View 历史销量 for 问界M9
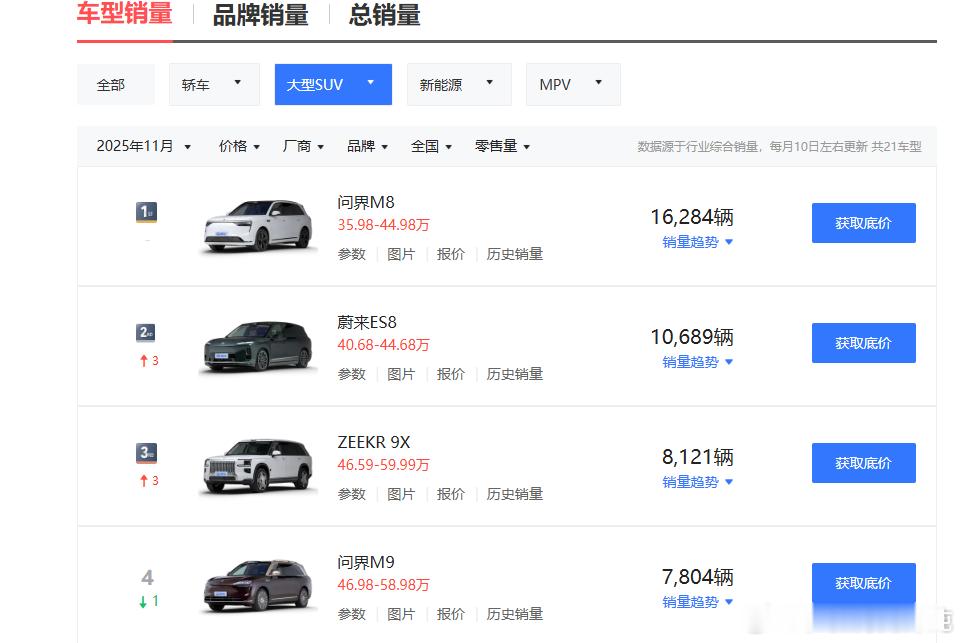The image size is (962, 643). (x=514, y=613)
